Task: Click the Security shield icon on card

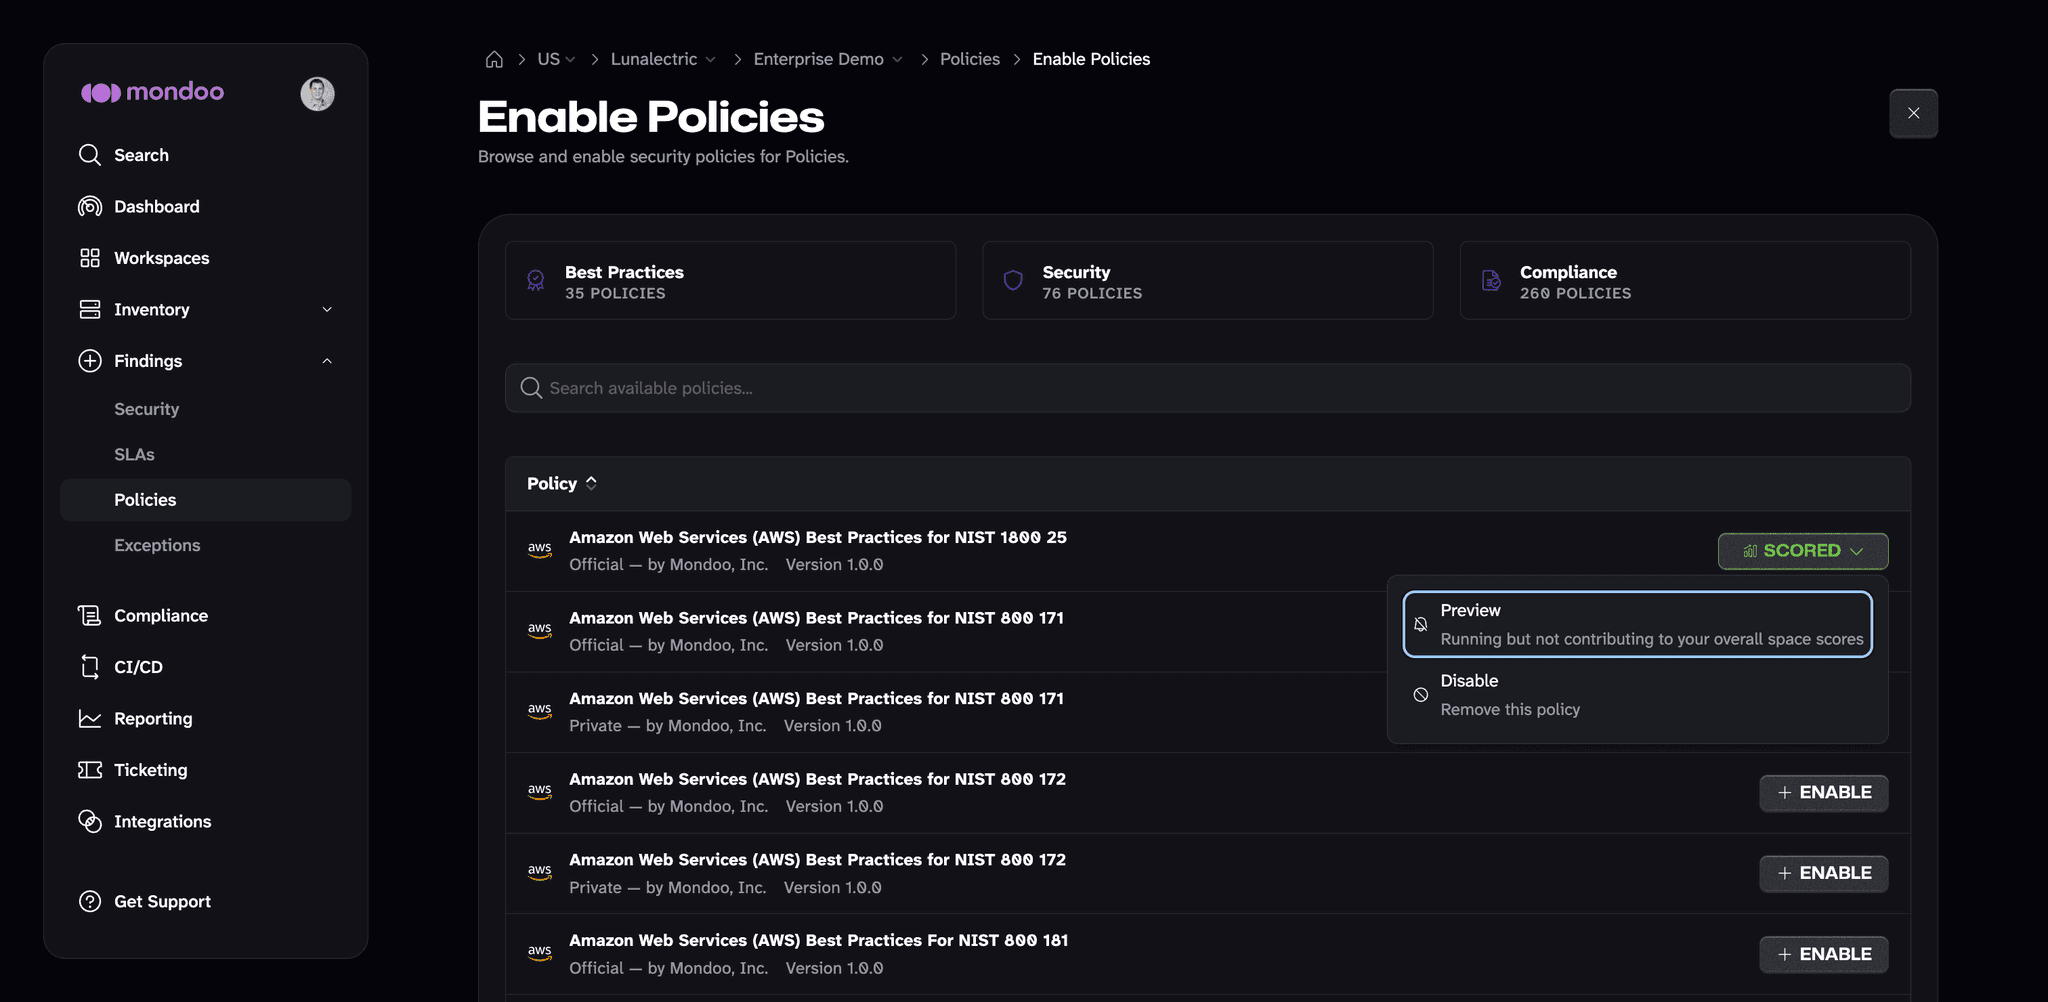Action: pos(1013,280)
